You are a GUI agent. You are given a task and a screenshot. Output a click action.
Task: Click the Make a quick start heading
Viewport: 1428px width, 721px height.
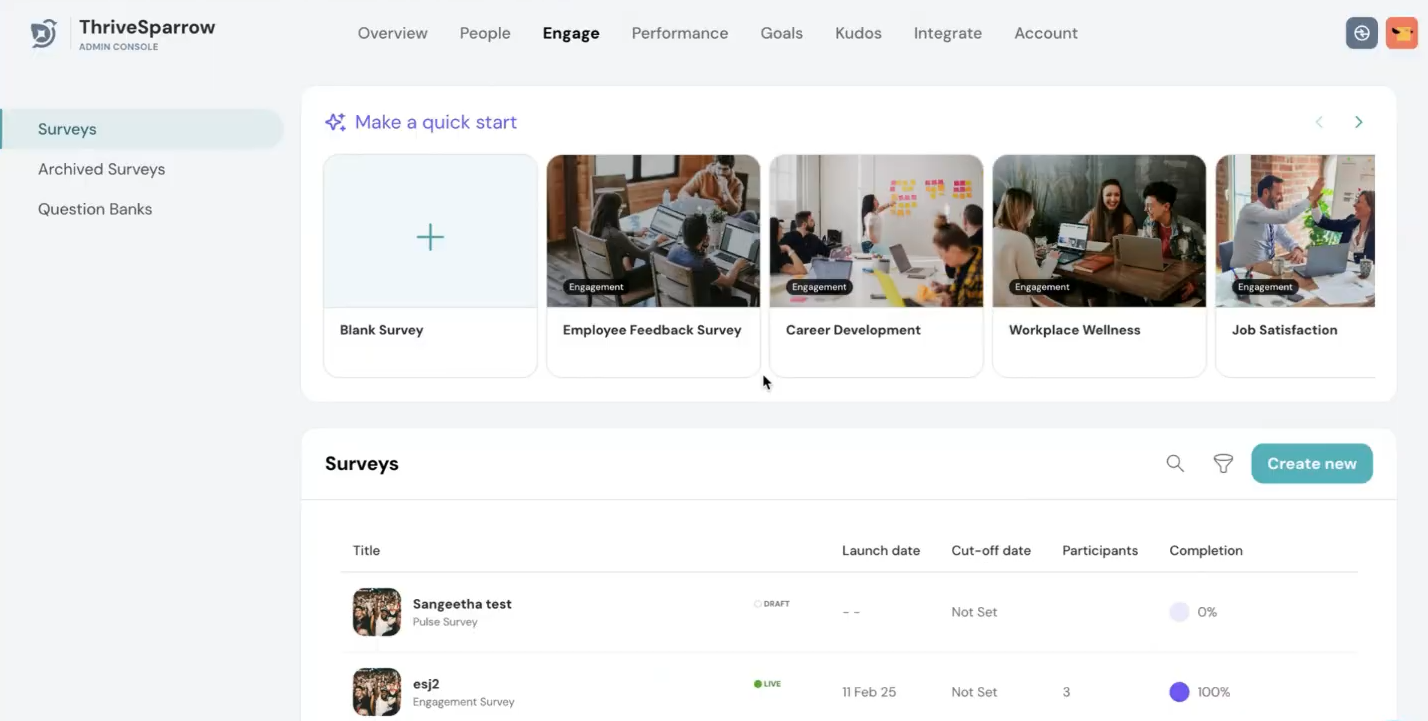(x=436, y=122)
